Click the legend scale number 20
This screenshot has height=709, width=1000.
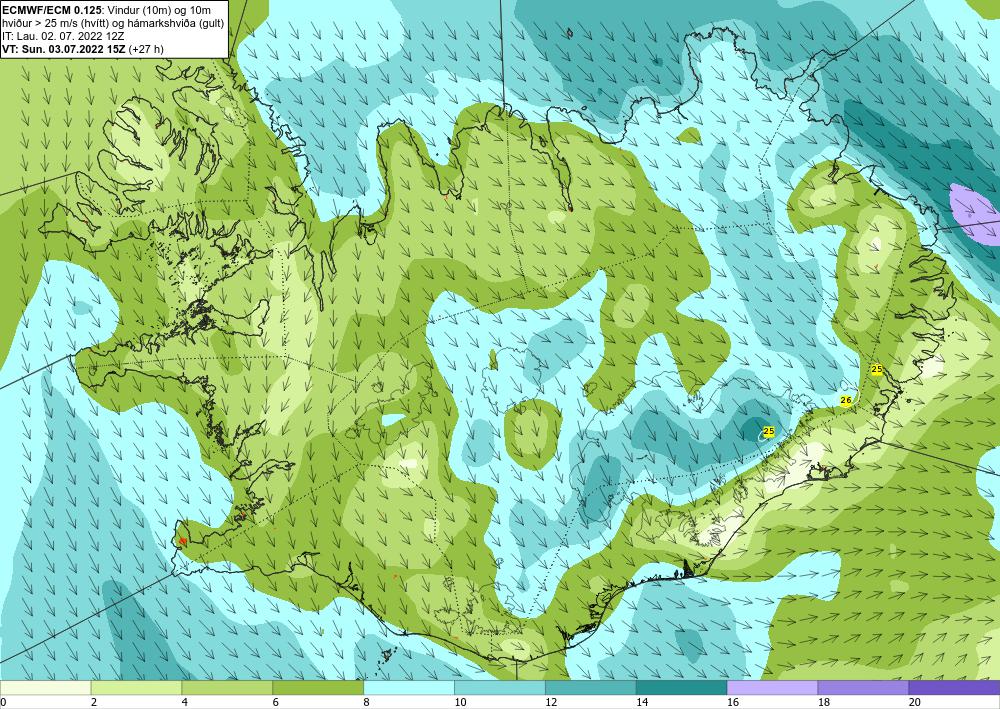(x=915, y=703)
